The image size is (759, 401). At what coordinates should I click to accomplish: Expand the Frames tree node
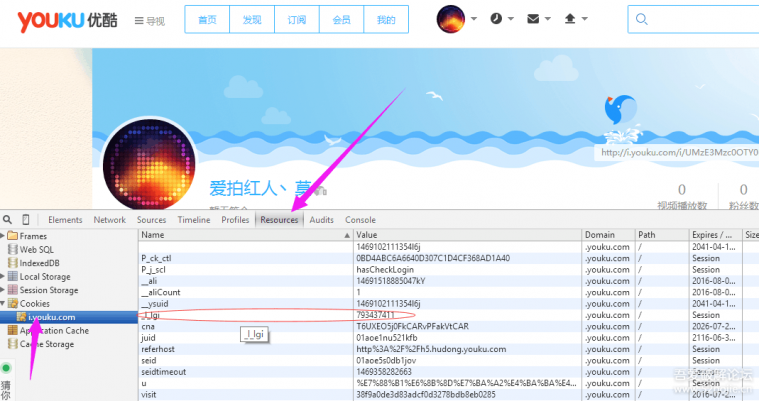[x=2, y=236]
